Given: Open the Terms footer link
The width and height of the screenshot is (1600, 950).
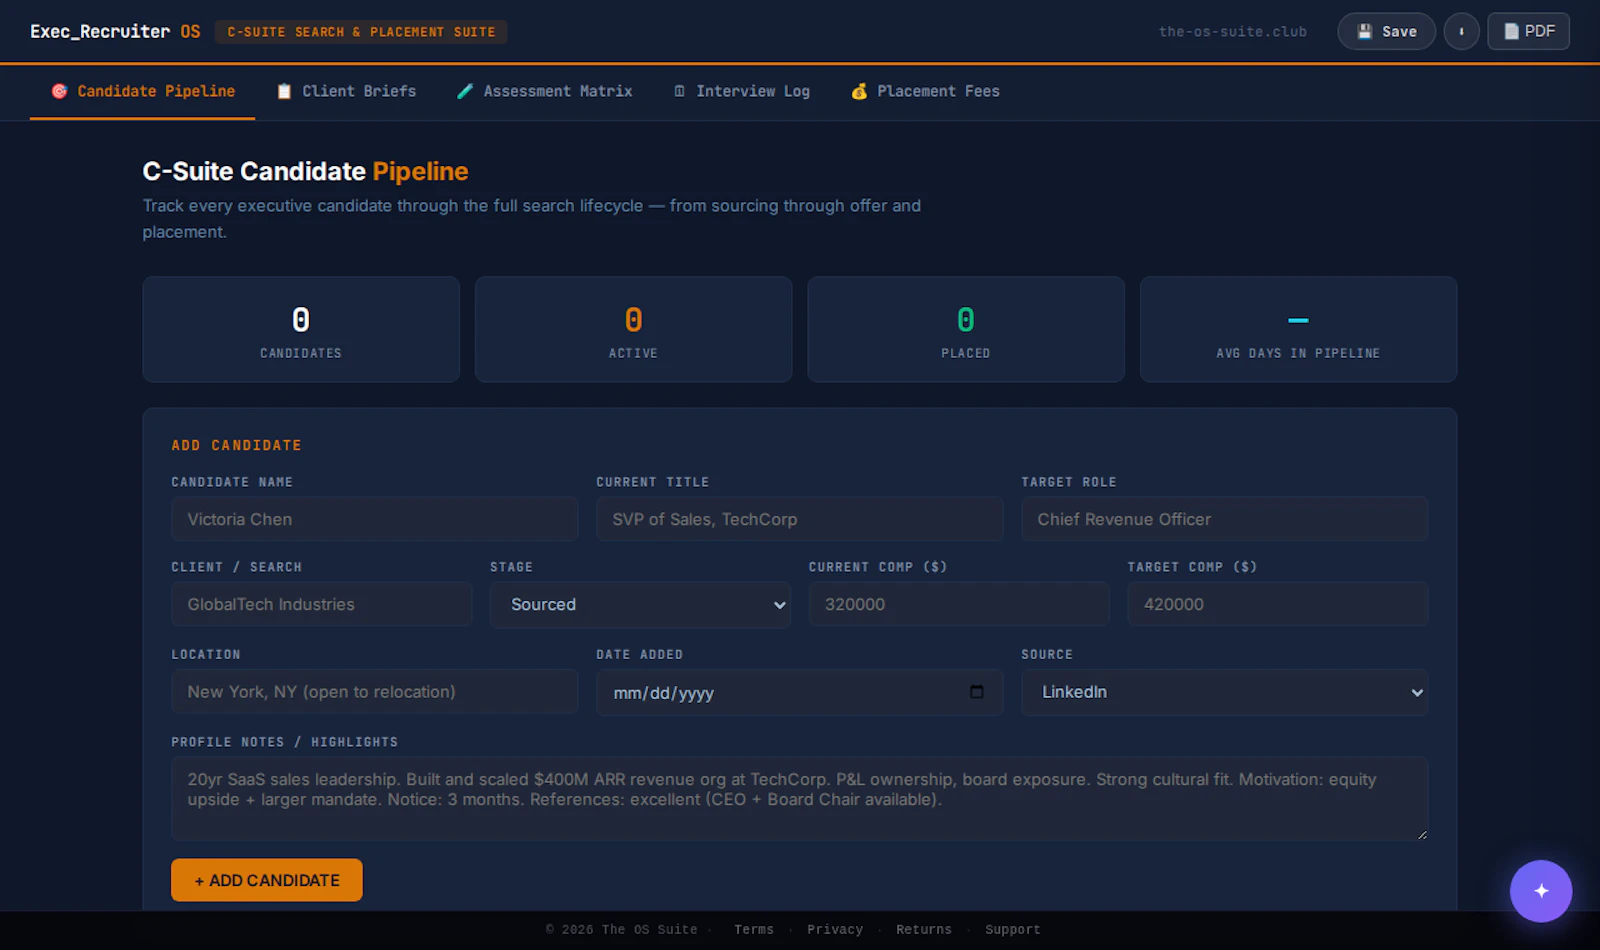Looking at the screenshot, I should pos(754,930).
